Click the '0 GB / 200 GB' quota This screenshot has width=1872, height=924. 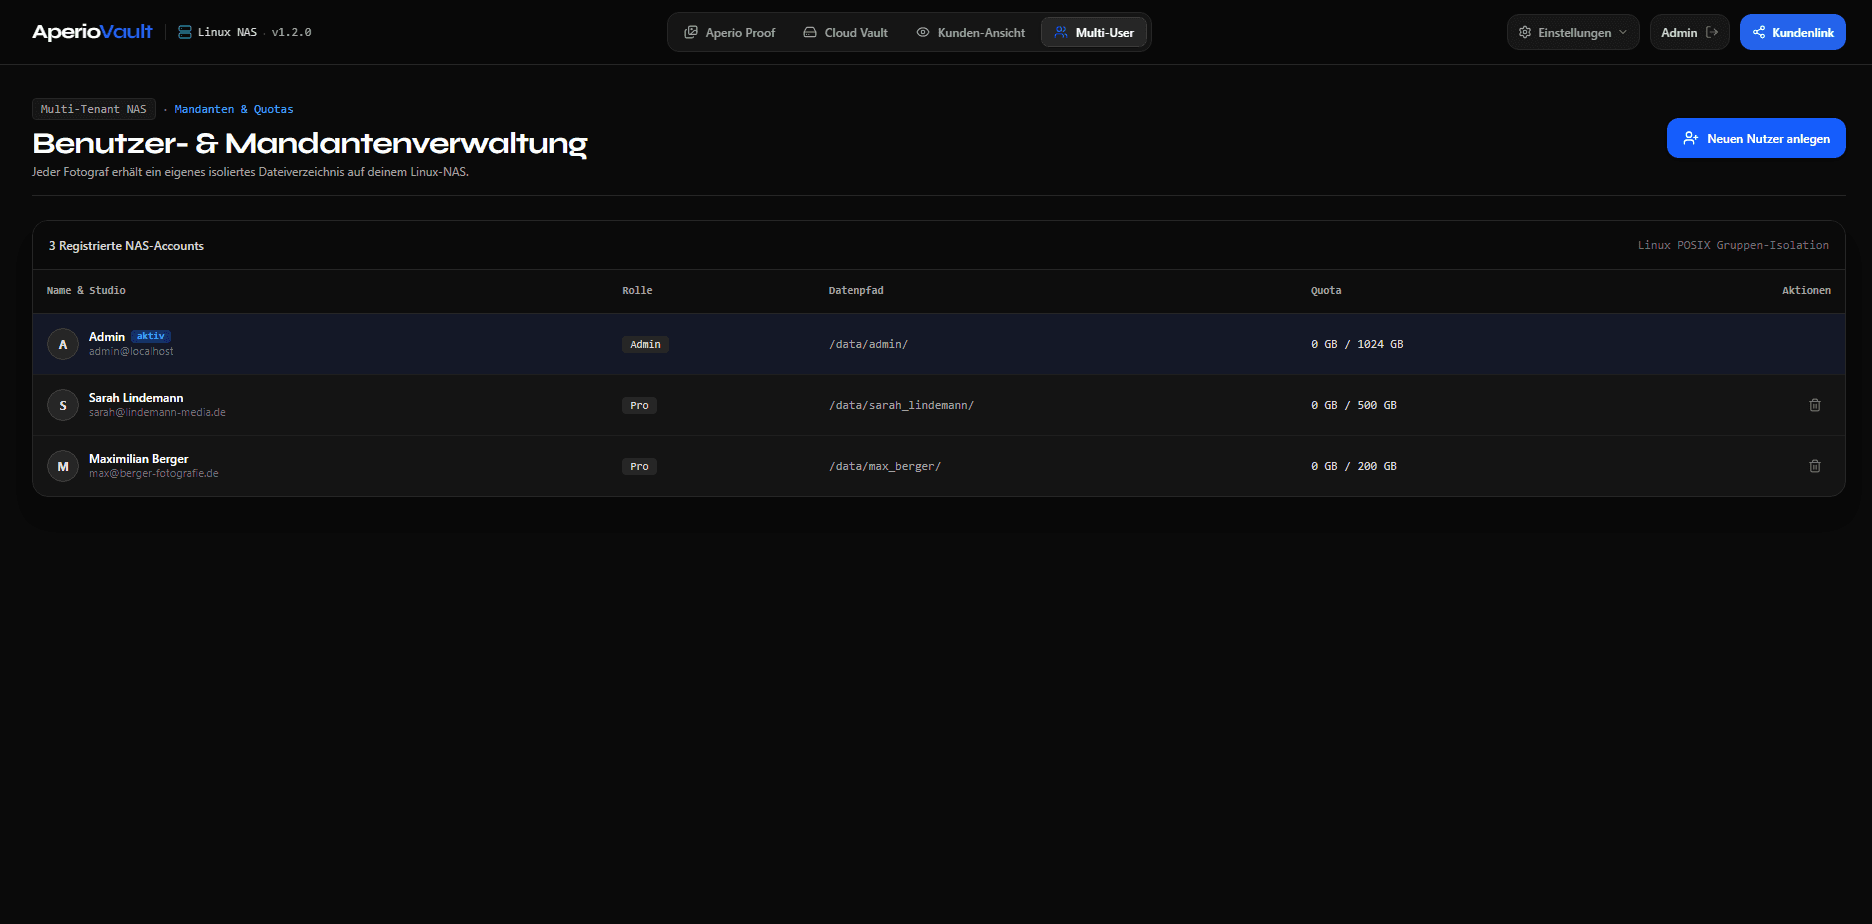pos(1354,466)
